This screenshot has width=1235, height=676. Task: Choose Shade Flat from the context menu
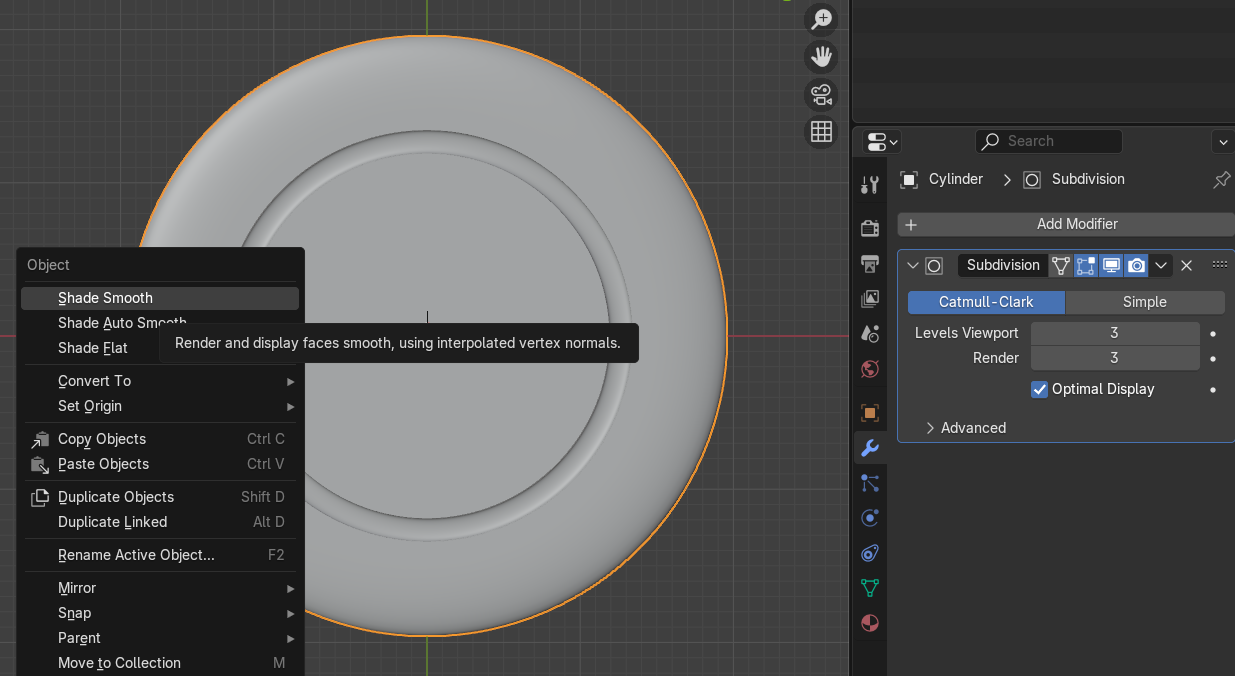pos(93,348)
